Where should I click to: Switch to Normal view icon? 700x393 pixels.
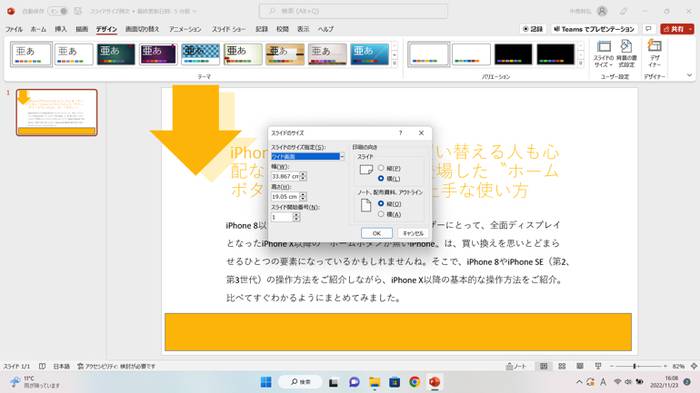click(544, 366)
